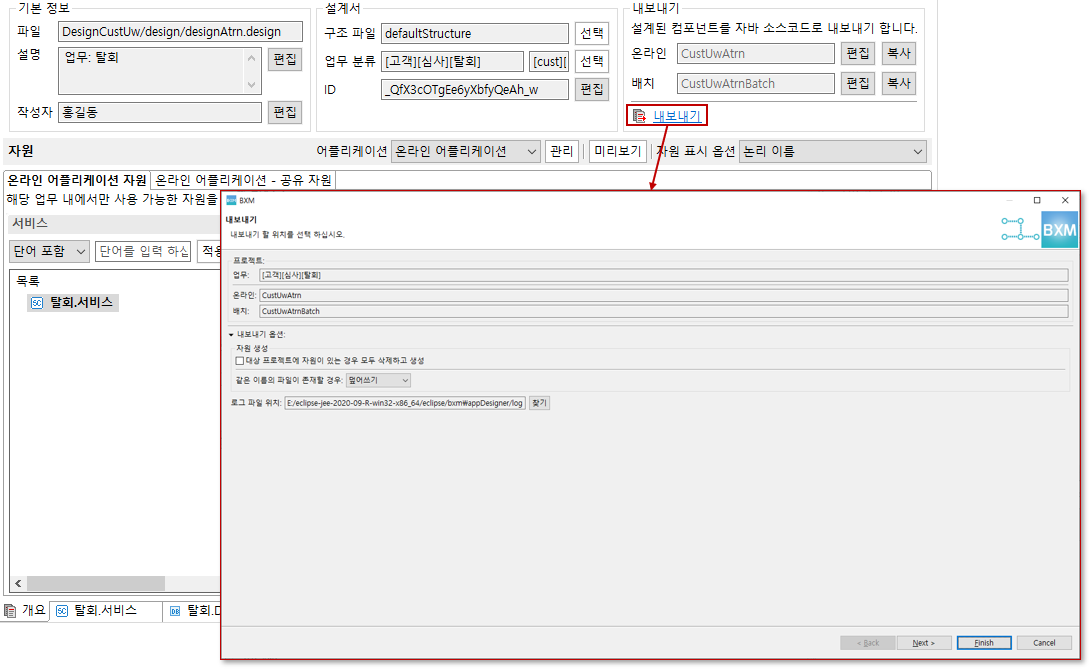Click the horizontal scrollbar left arrow
This screenshot has width=1089, height=669.
18,584
